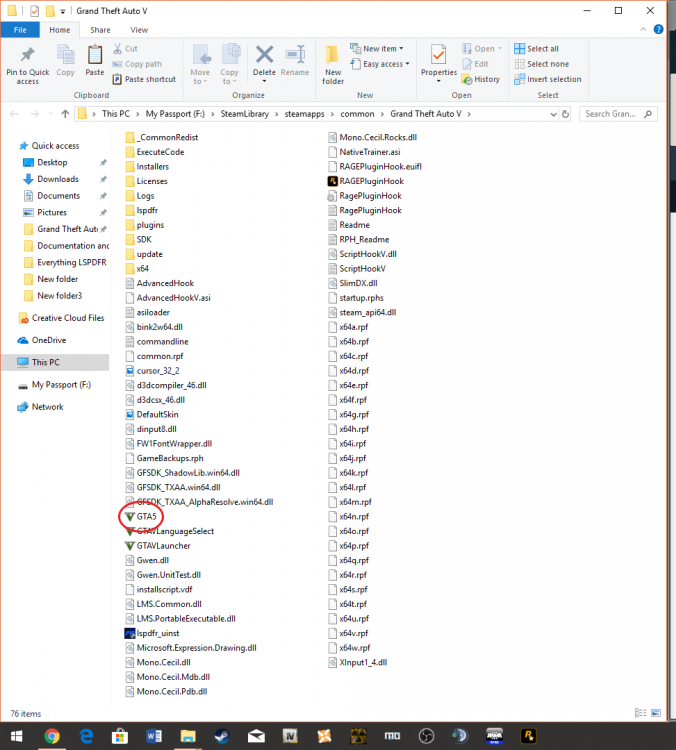The image size is (676, 750).
Task: Select the lspdfr folder
Action: (142, 210)
